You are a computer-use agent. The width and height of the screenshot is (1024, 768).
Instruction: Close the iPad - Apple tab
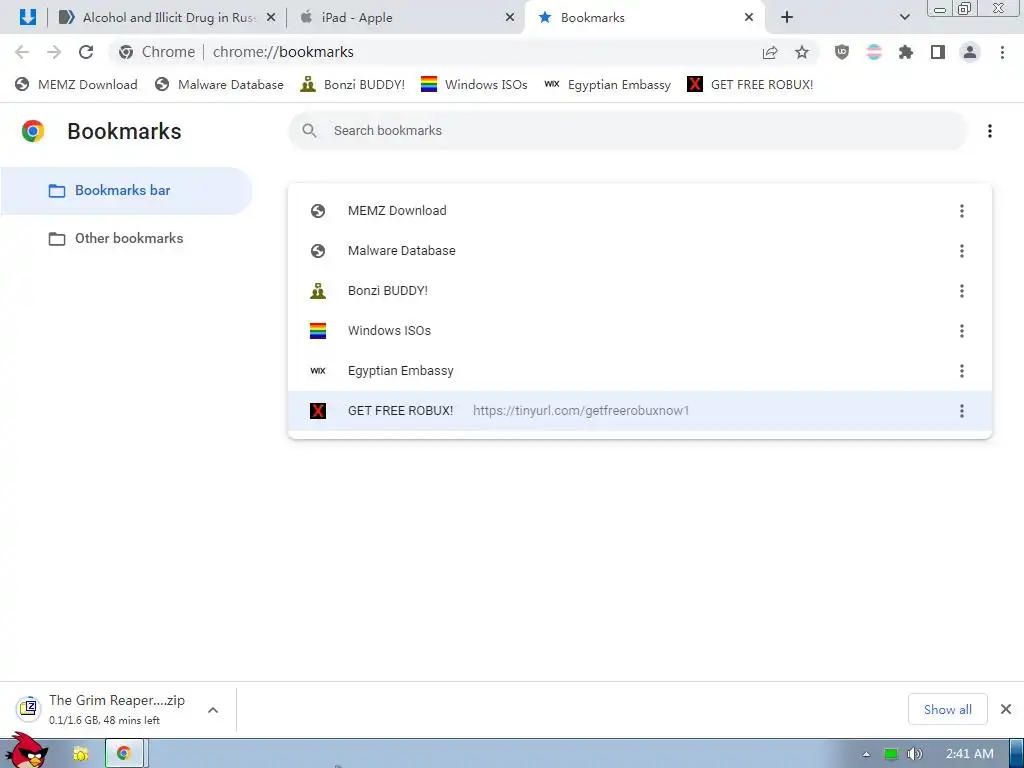click(510, 18)
